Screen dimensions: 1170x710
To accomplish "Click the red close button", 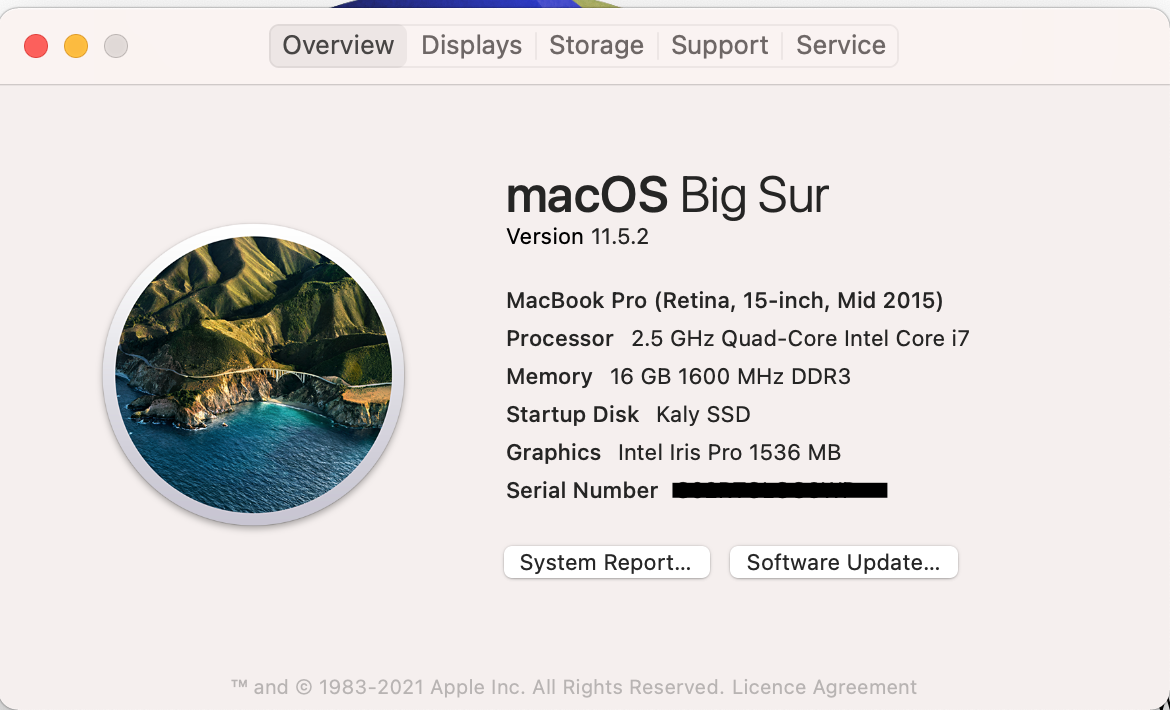I will [35, 45].
